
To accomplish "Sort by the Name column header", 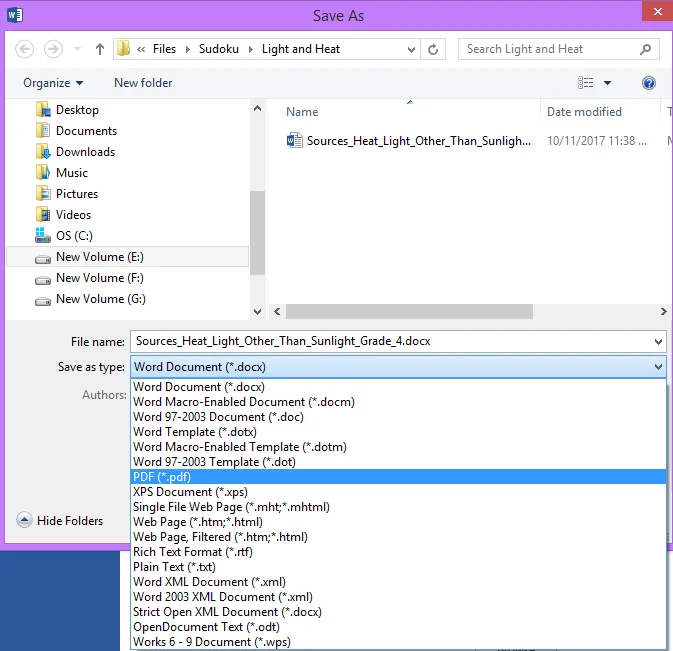I will tap(302, 112).
